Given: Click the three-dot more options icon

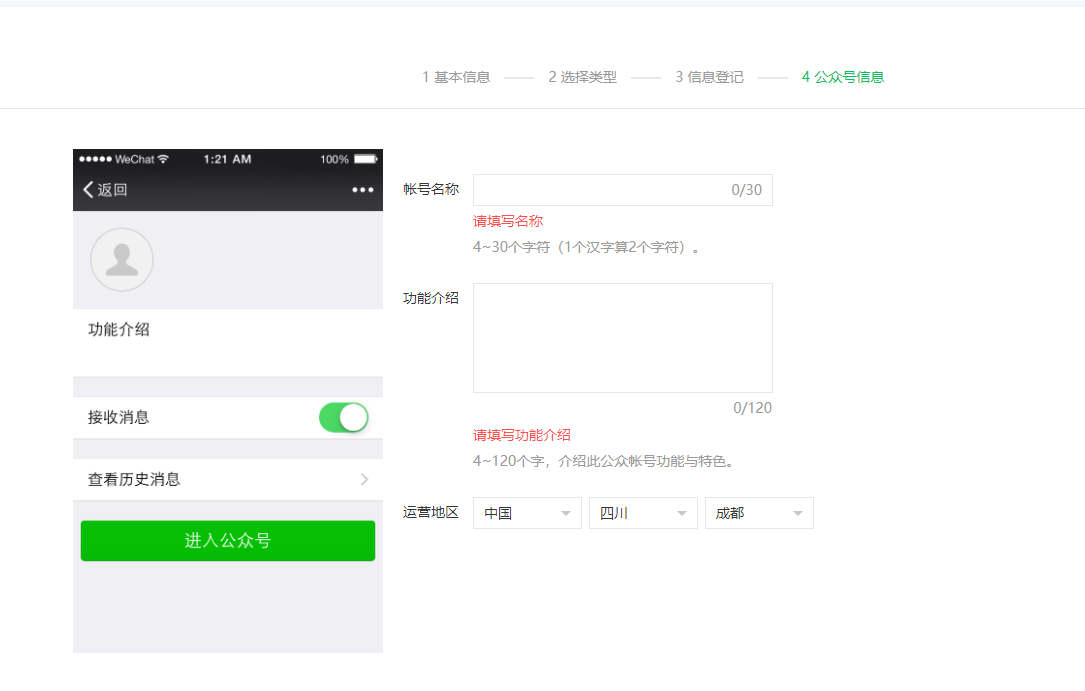Looking at the screenshot, I should (362, 190).
